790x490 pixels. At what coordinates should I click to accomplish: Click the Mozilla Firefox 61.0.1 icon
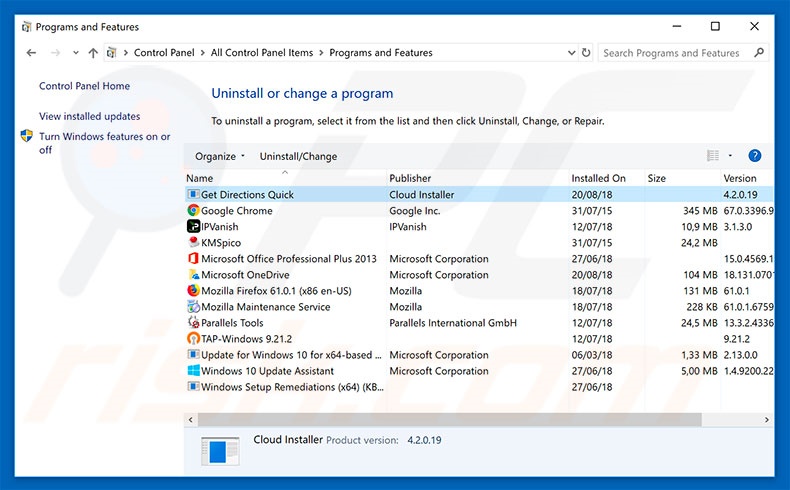pyautogui.click(x=193, y=291)
